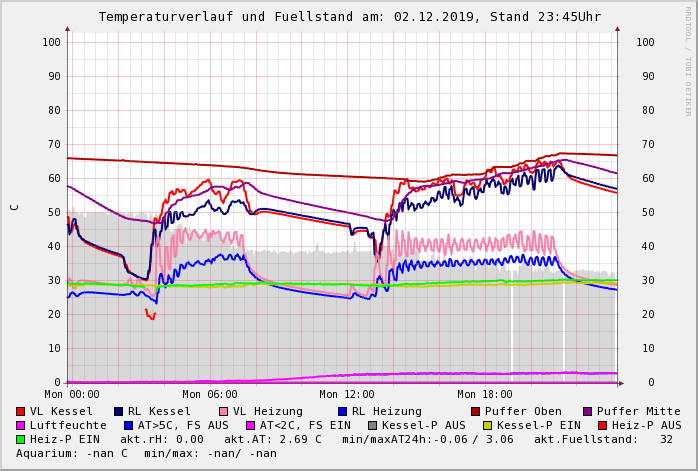Click the blue RL Heizung legend swatch
This screenshot has height=471, width=698.
pos(342,411)
